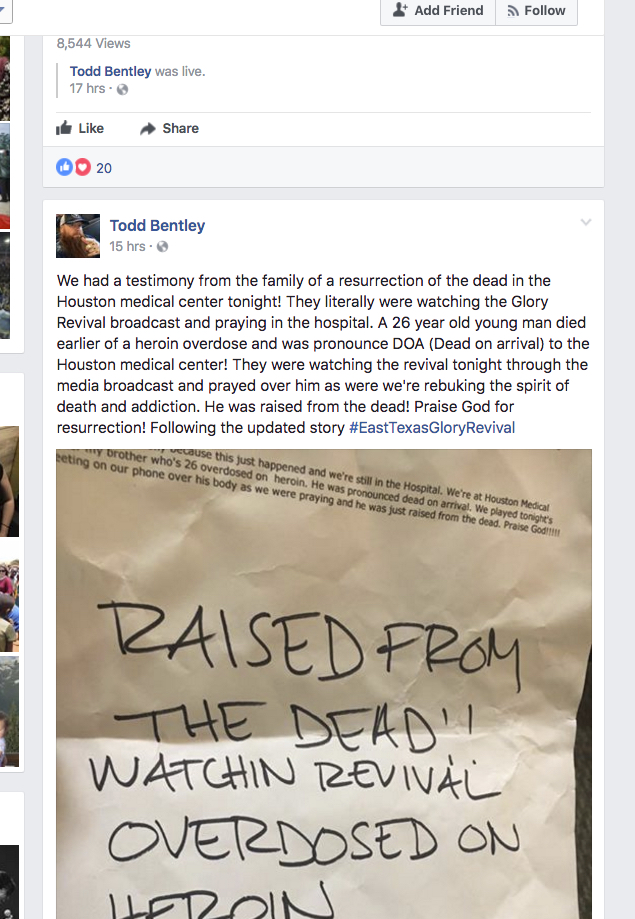This screenshot has height=919, width=635.
Task: Click Todd Bentley's profile picture thumbnail
Action: [x=78, y=236]
